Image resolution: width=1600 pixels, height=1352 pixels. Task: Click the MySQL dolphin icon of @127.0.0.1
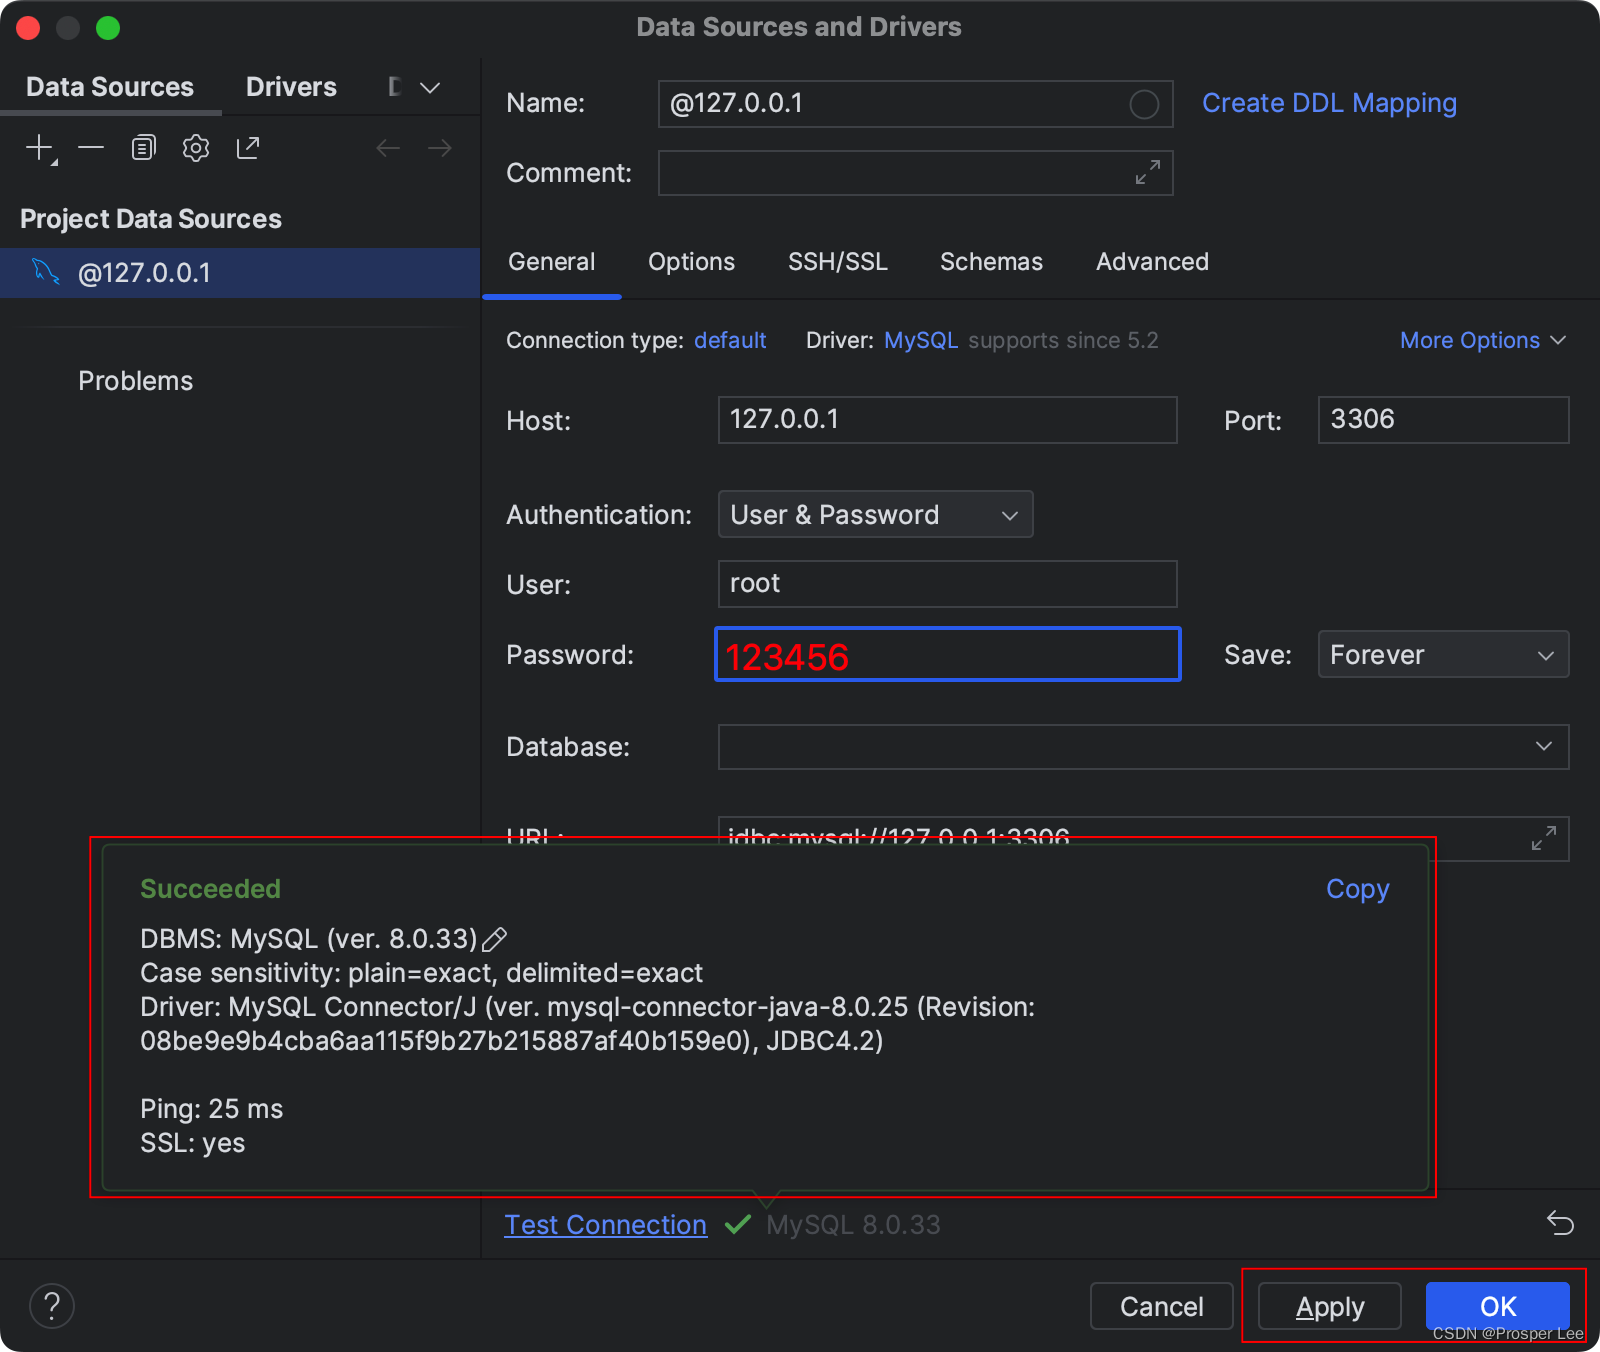[45, 271]
